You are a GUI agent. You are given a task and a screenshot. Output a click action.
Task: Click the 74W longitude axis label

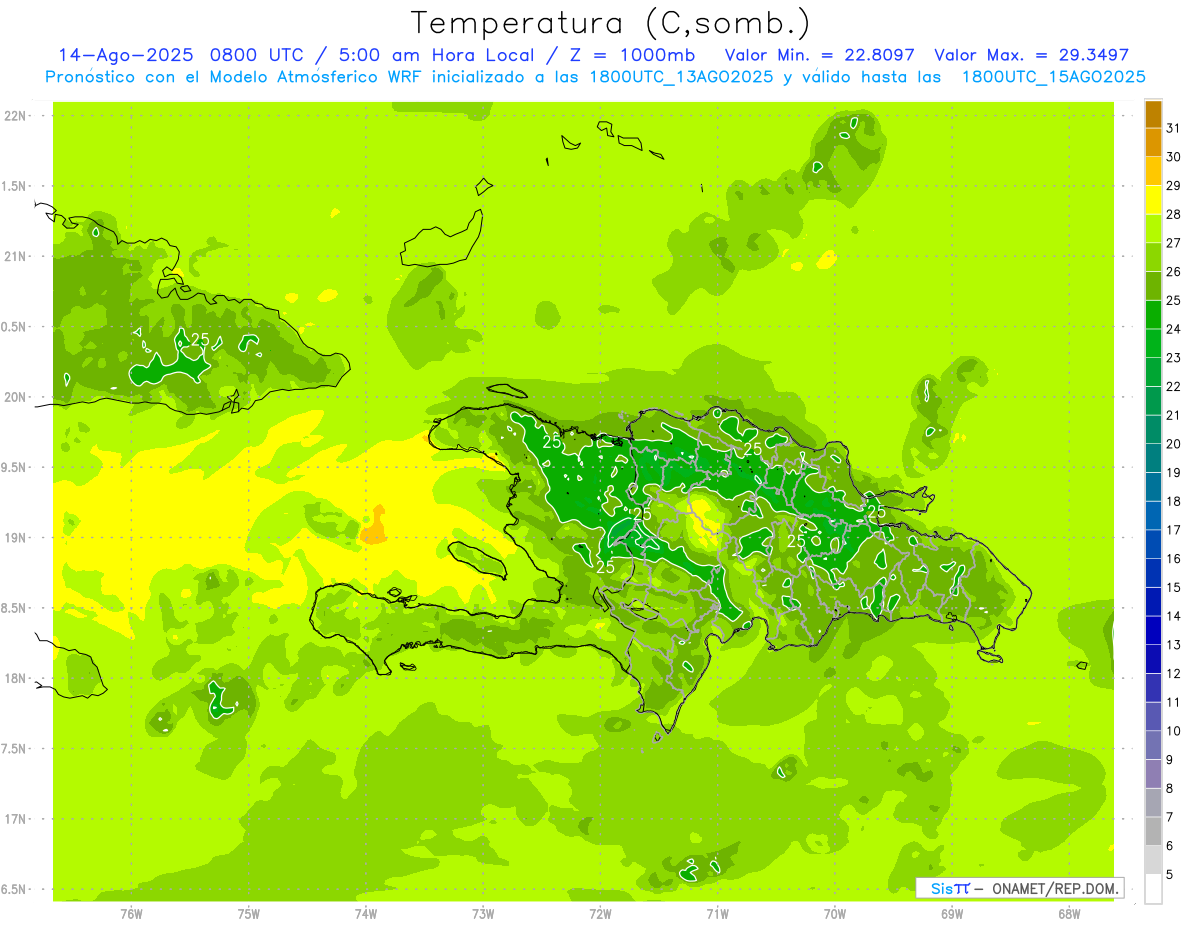pos(366,914)
